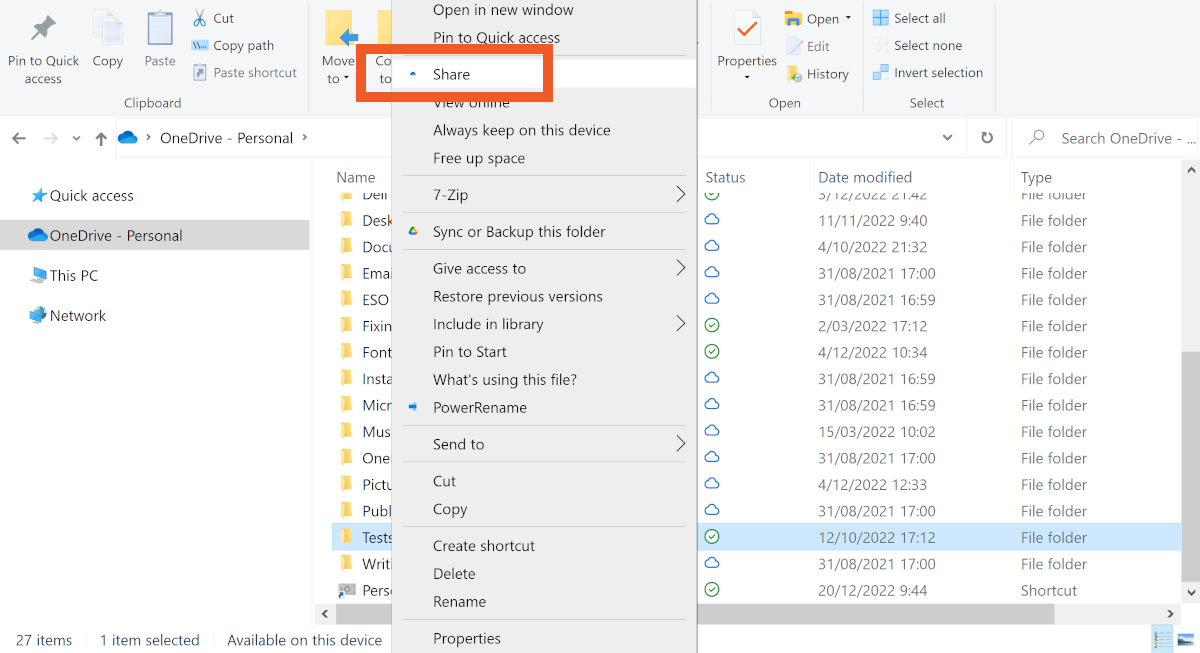
Task: Click the refresh icon beside the address bar
Action: click(987, 138)
